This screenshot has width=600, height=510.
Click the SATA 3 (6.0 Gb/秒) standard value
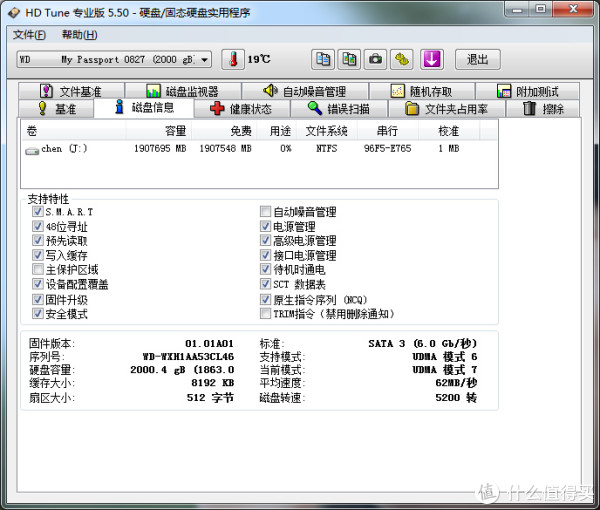[x=423, y=343]
